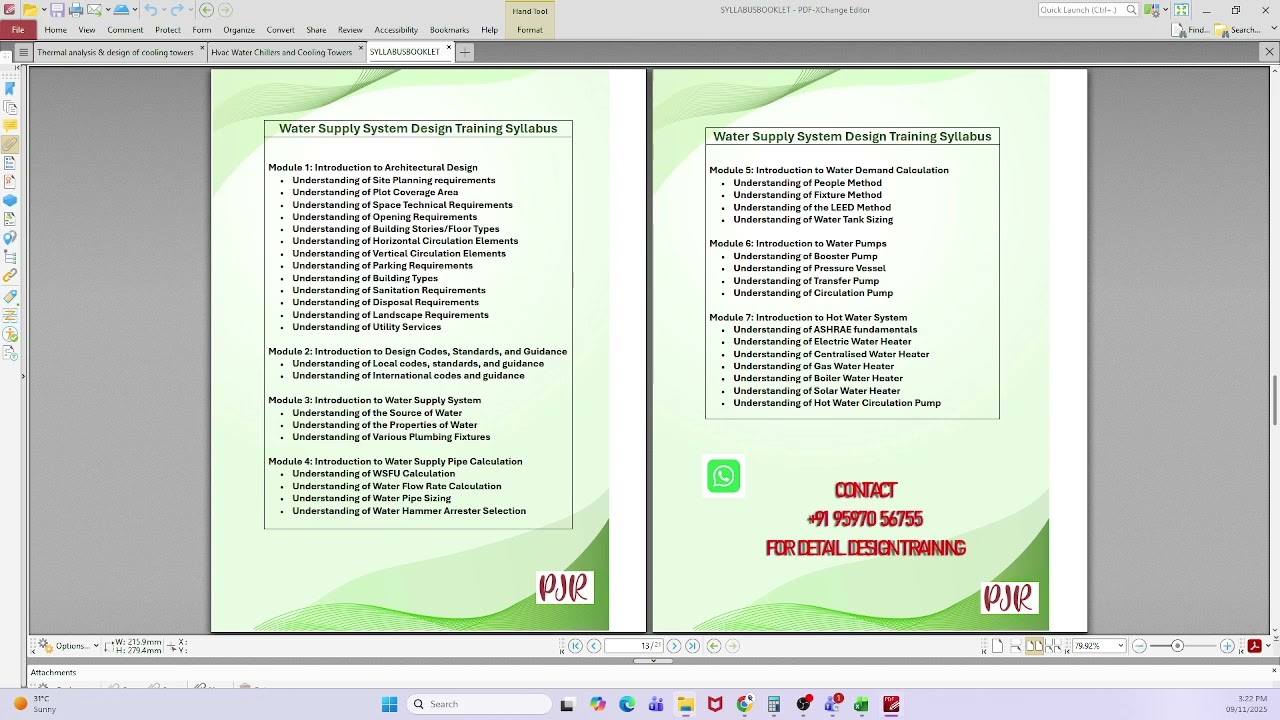Open the Convert ribbon tab
Screen dimensions: 1280x720
280,30
